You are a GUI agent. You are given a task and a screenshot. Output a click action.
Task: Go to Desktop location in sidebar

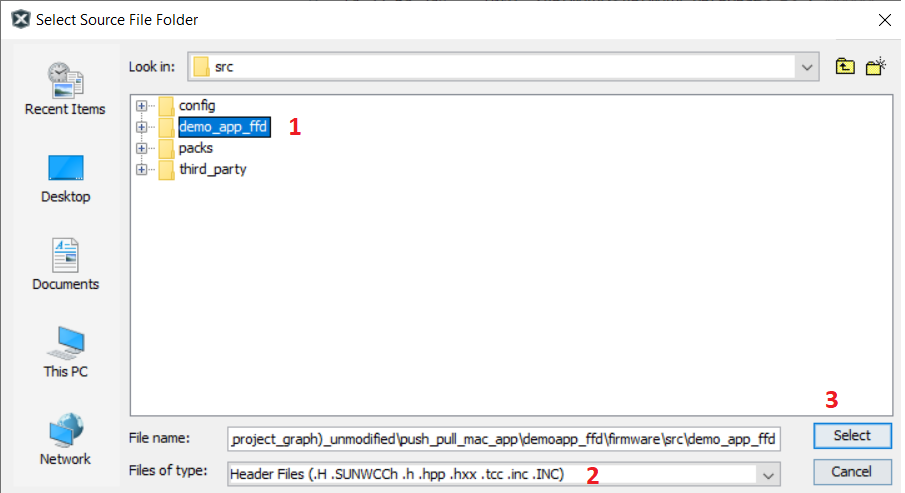tap(65, 177)
